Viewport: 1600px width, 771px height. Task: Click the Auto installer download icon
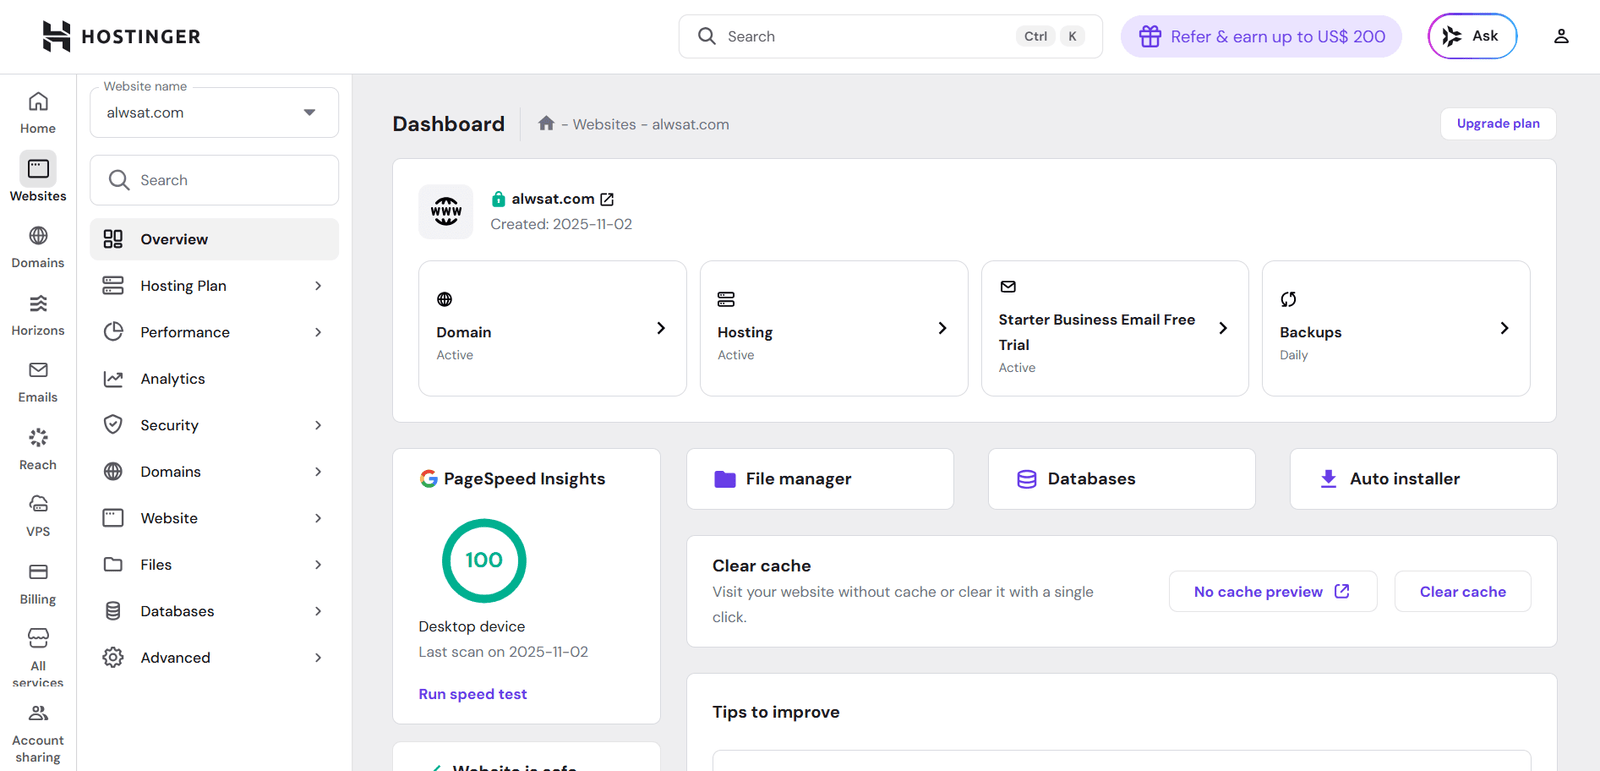pos(1328,479)
